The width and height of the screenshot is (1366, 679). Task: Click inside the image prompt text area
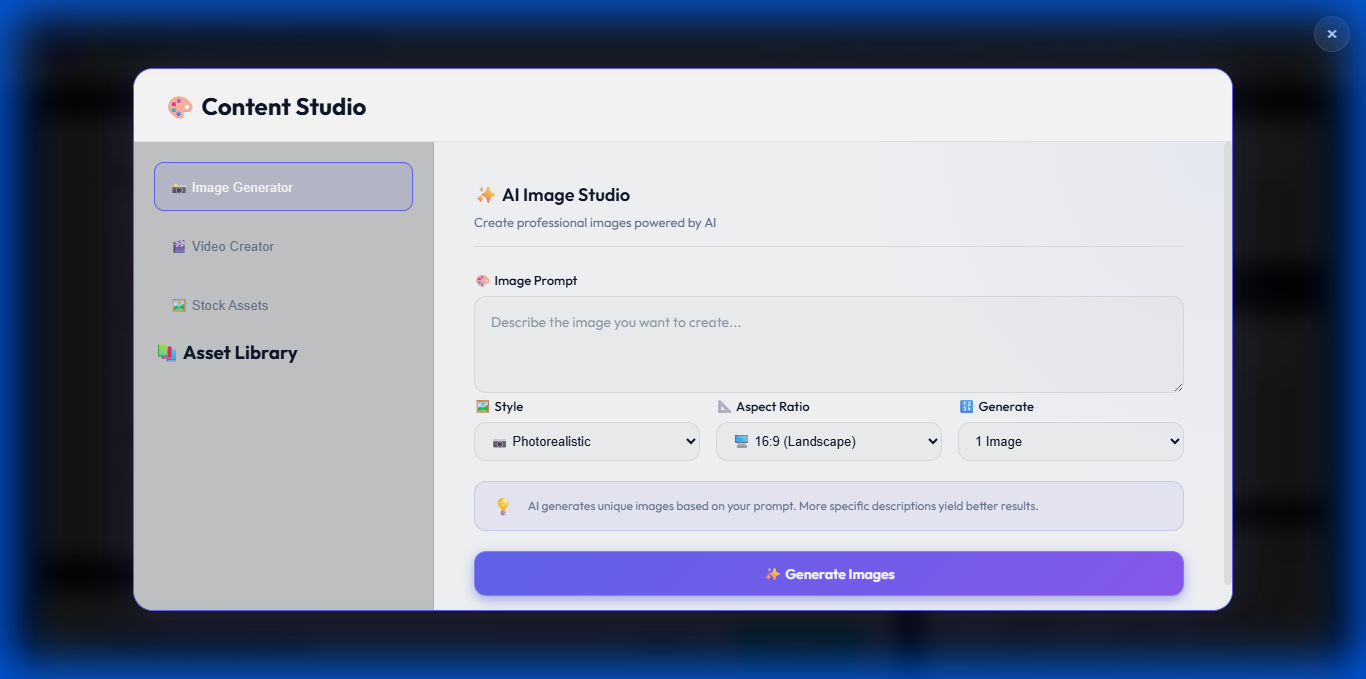pyautogui.click(x=828, y=343)
